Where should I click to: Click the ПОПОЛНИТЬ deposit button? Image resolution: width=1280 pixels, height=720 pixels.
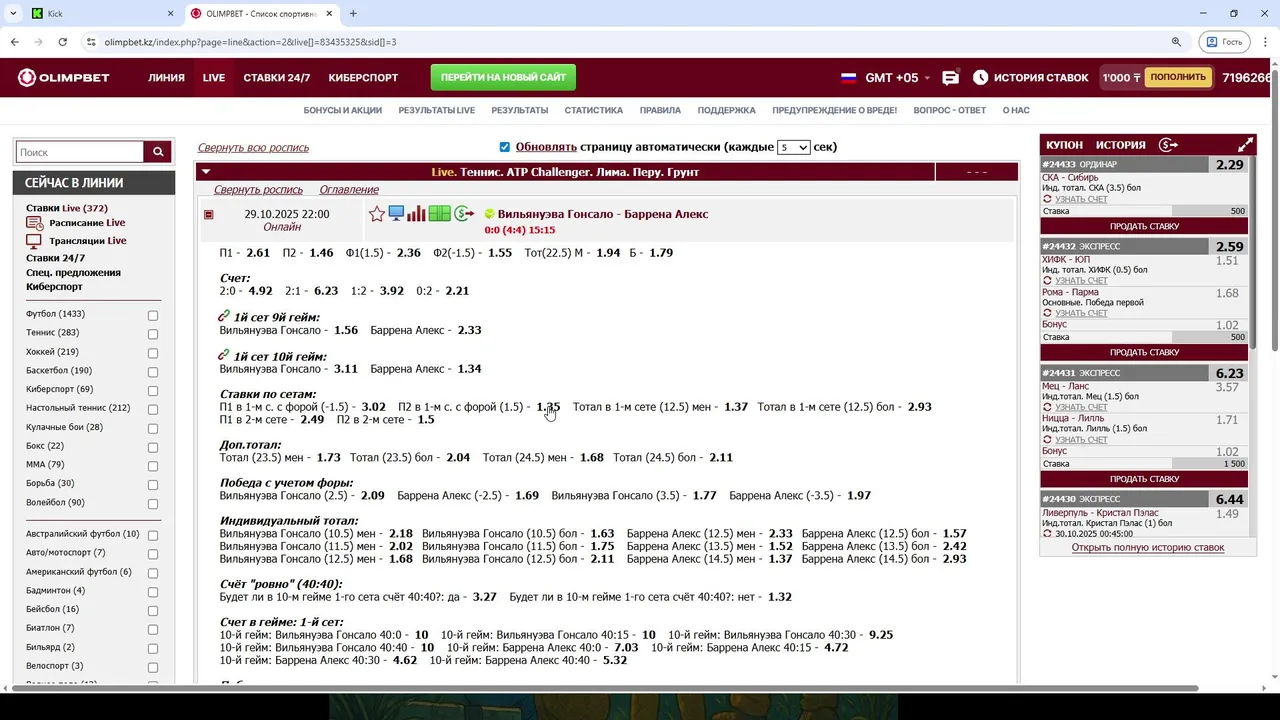pos(1178,77)
